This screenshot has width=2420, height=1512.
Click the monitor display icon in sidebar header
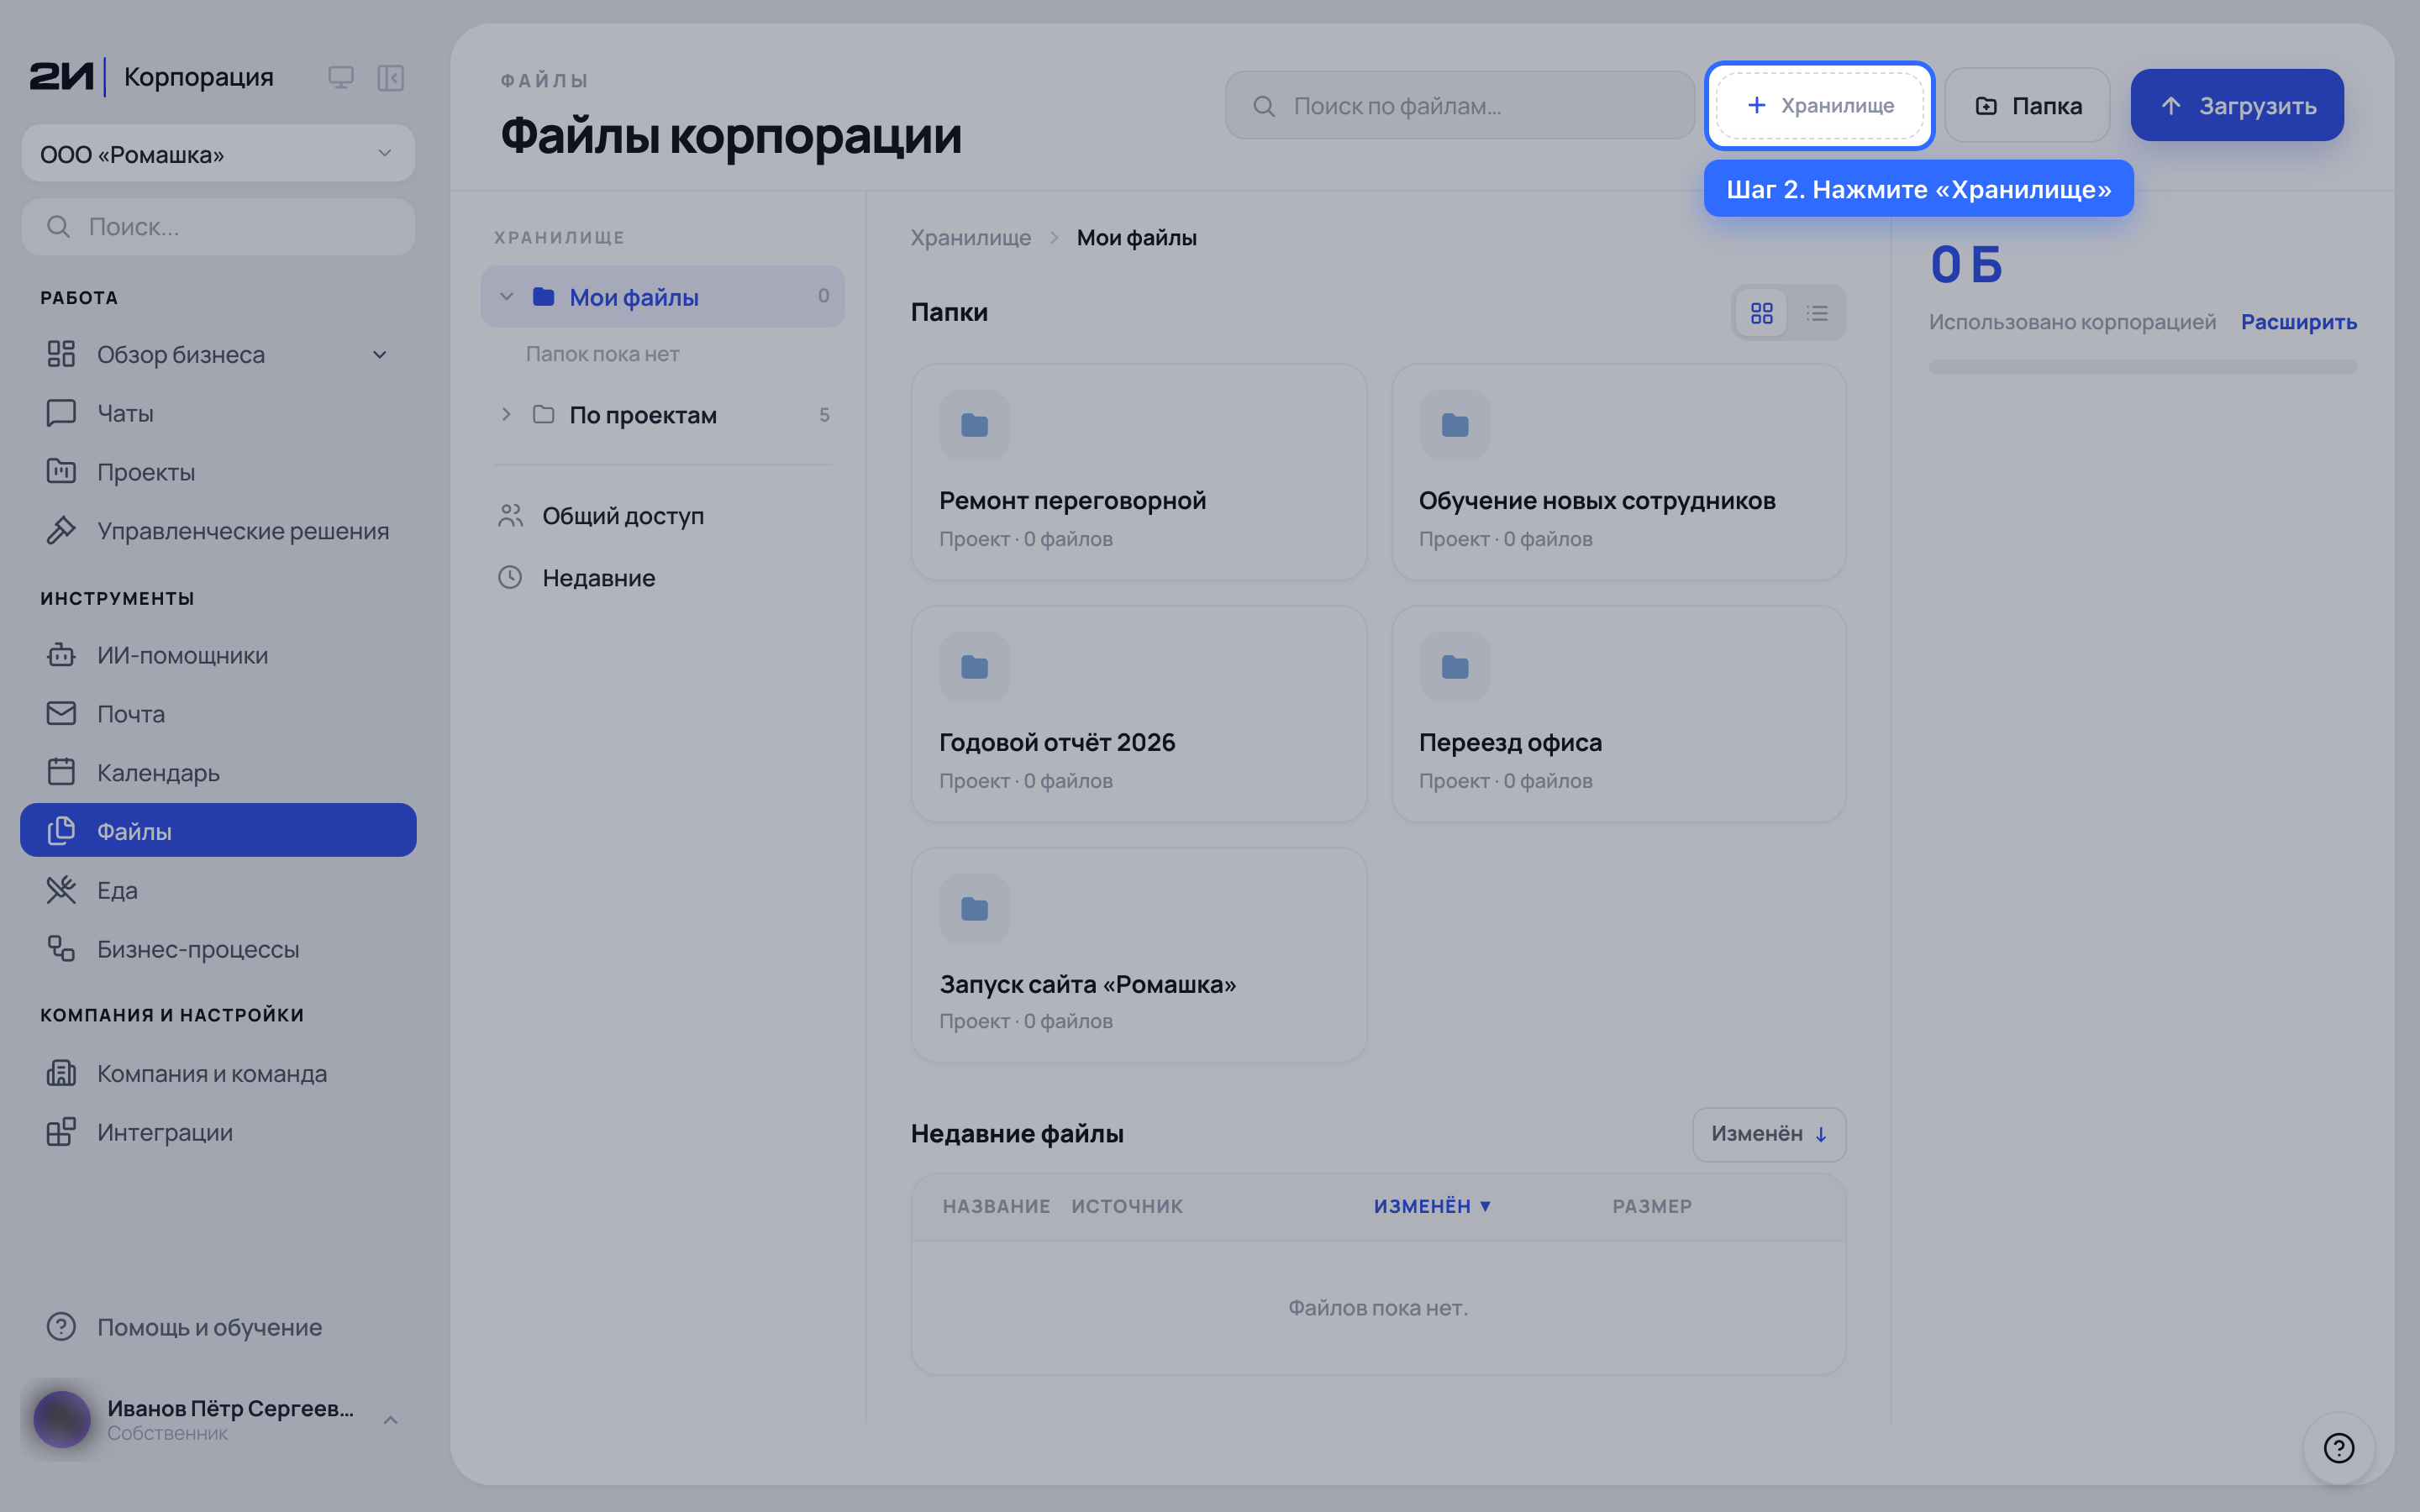tap(340, 77)
